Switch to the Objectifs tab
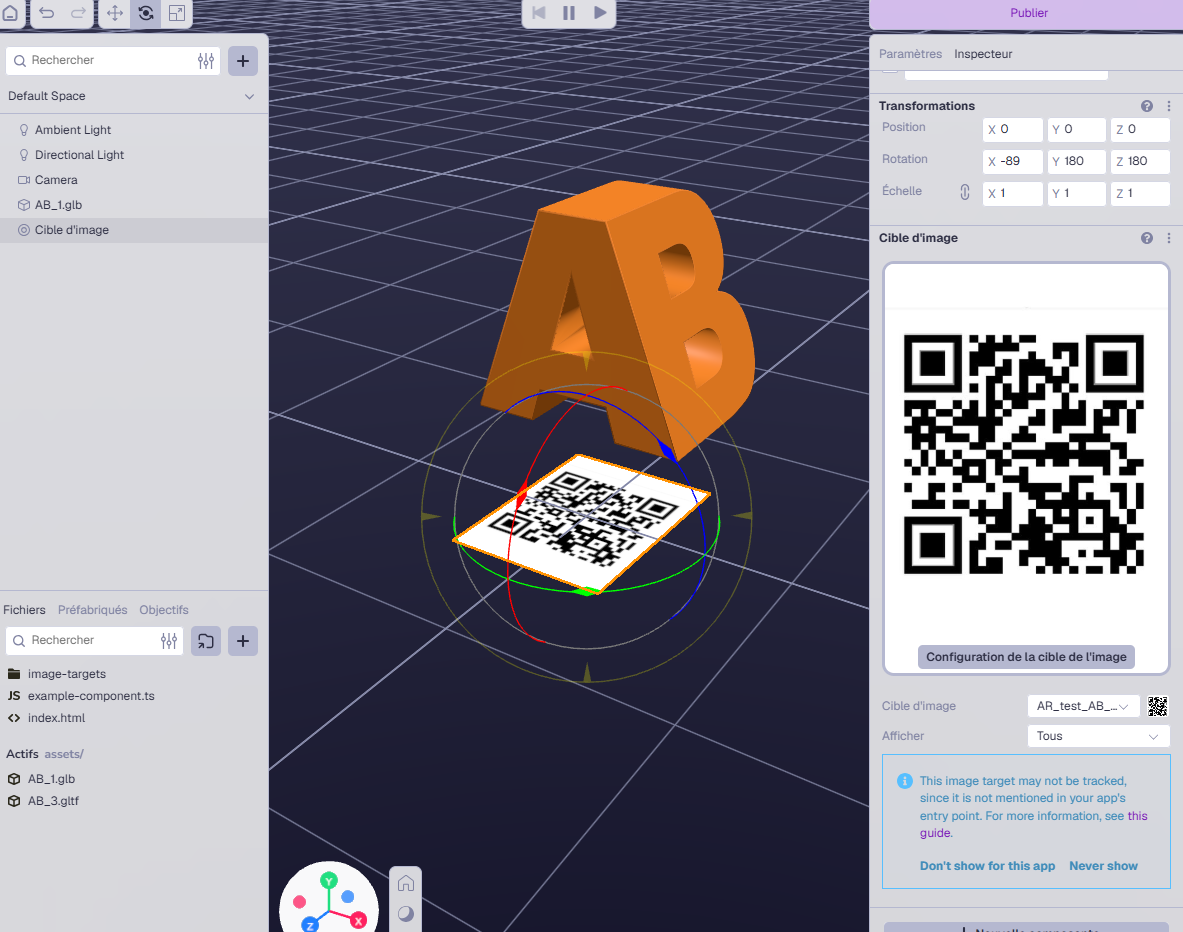The height and width of the screenshot is (932, 1183). click(x=164, y=610)
